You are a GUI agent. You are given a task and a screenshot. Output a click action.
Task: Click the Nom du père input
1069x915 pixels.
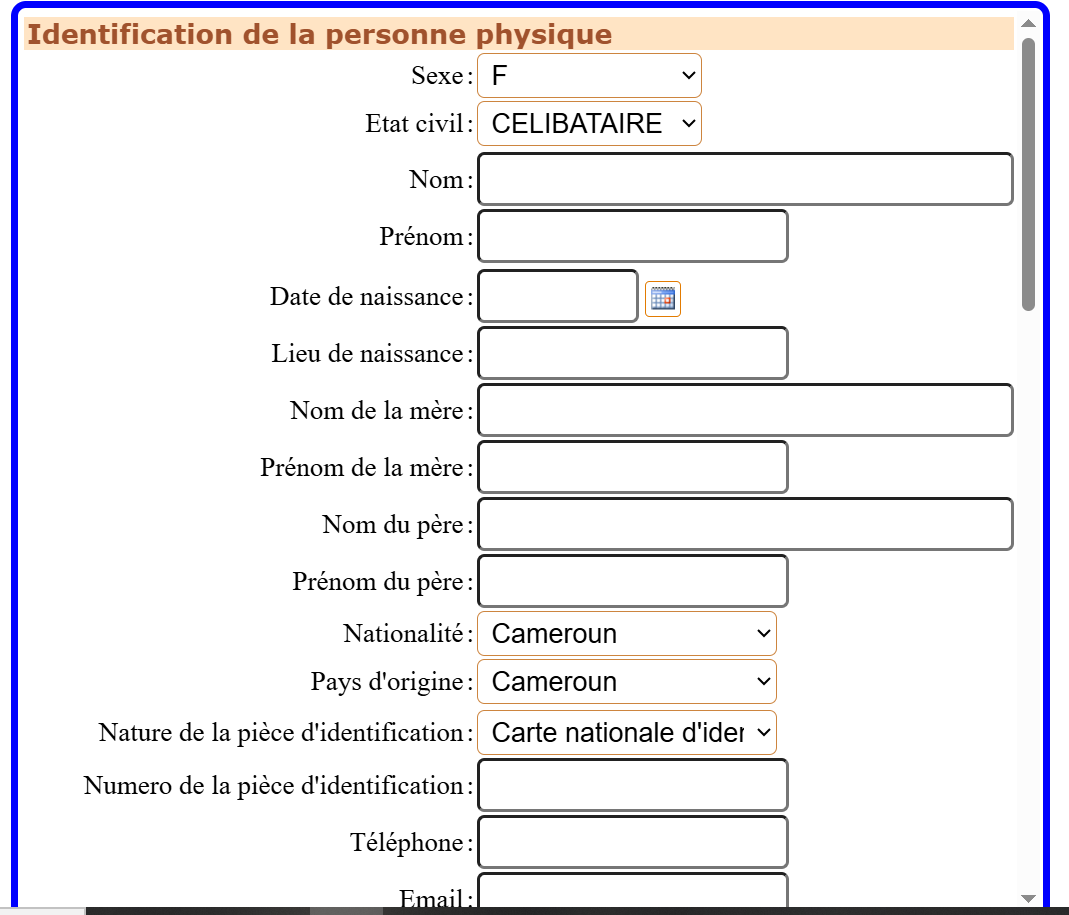[745, 524]
